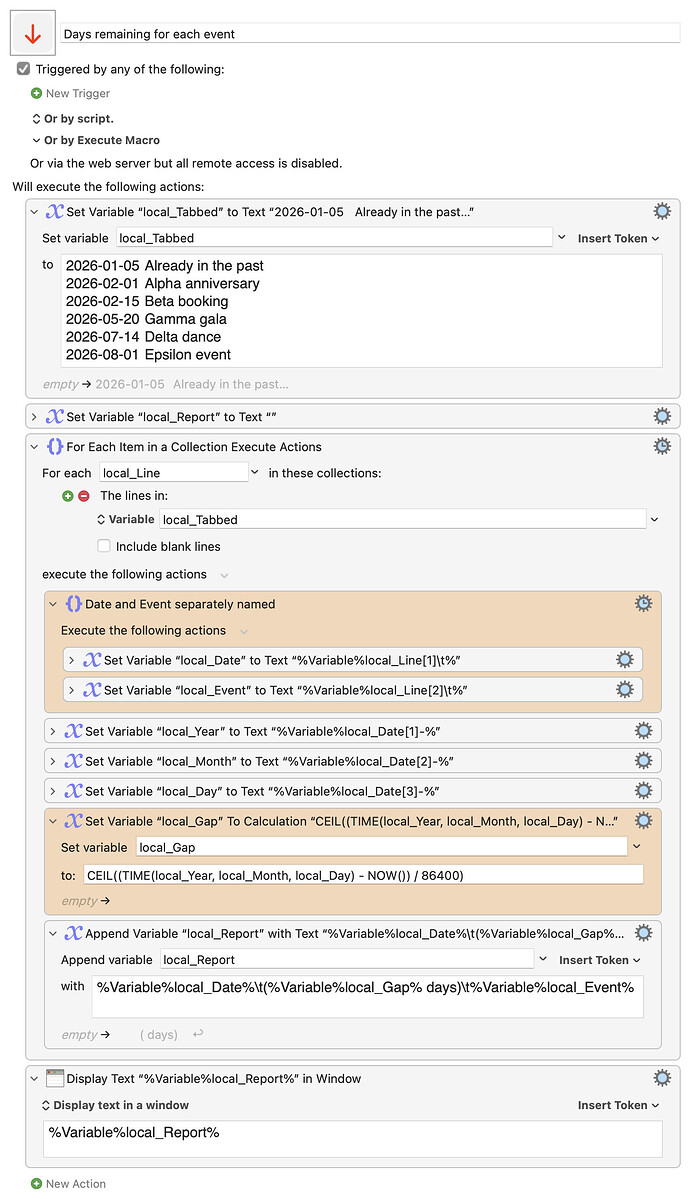Open Insert Token dropdown on local_Tabbed action
Viewport: 690px width, 1199px height.
tap(618, 237)
